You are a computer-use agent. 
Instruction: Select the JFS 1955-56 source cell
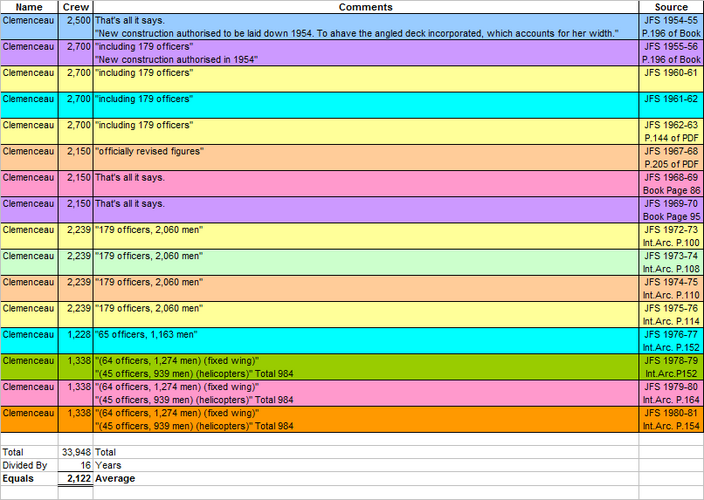point(671,53)
